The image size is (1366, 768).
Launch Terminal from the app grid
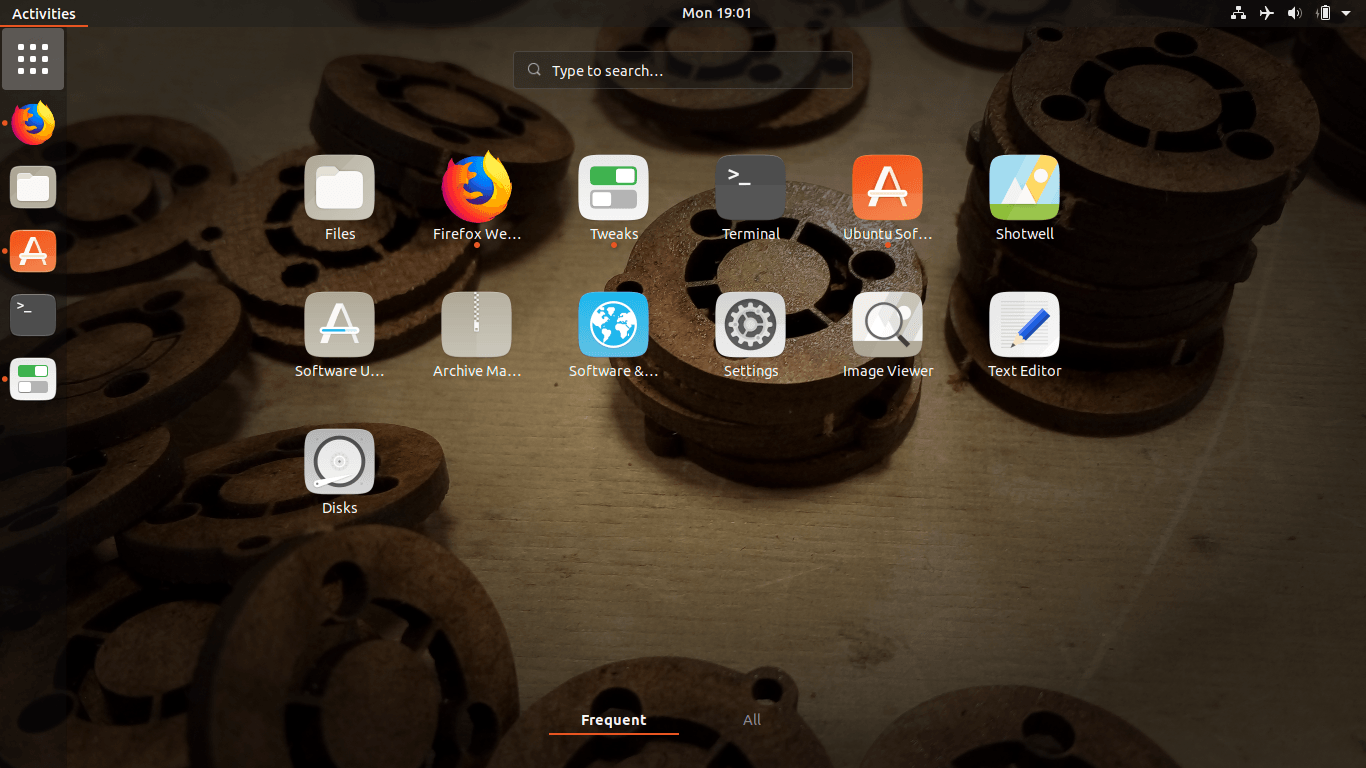point(750,188)
